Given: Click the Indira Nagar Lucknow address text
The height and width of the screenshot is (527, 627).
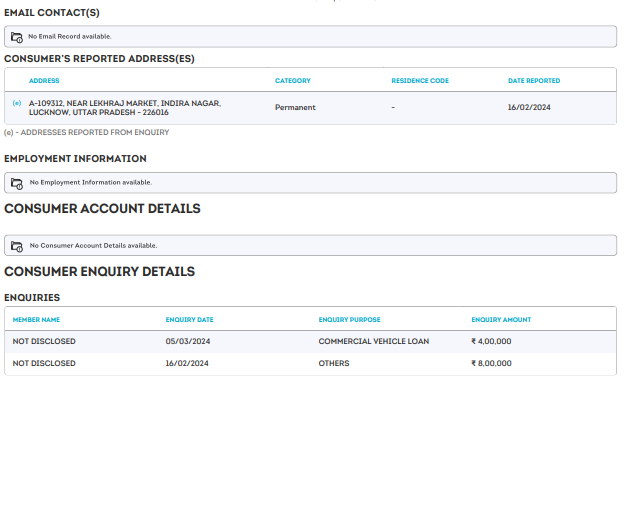Looking at the screenshot, I should [x=124, y=108].
